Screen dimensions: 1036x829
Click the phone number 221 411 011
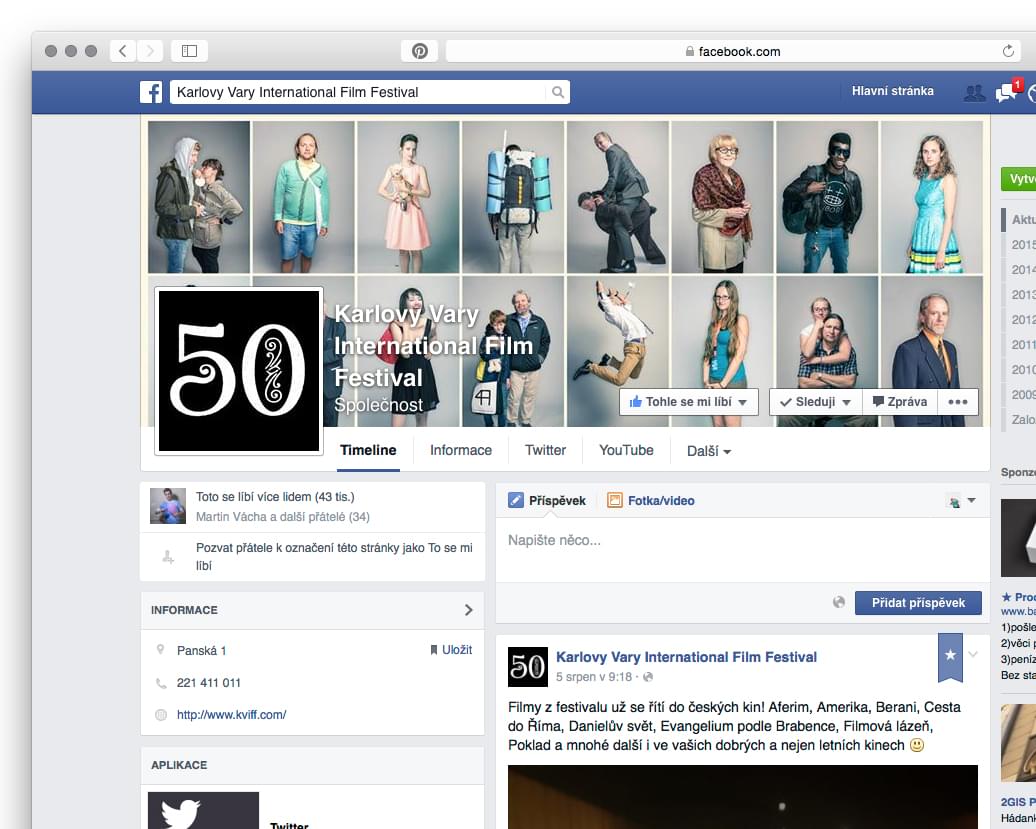coord(209,682)
